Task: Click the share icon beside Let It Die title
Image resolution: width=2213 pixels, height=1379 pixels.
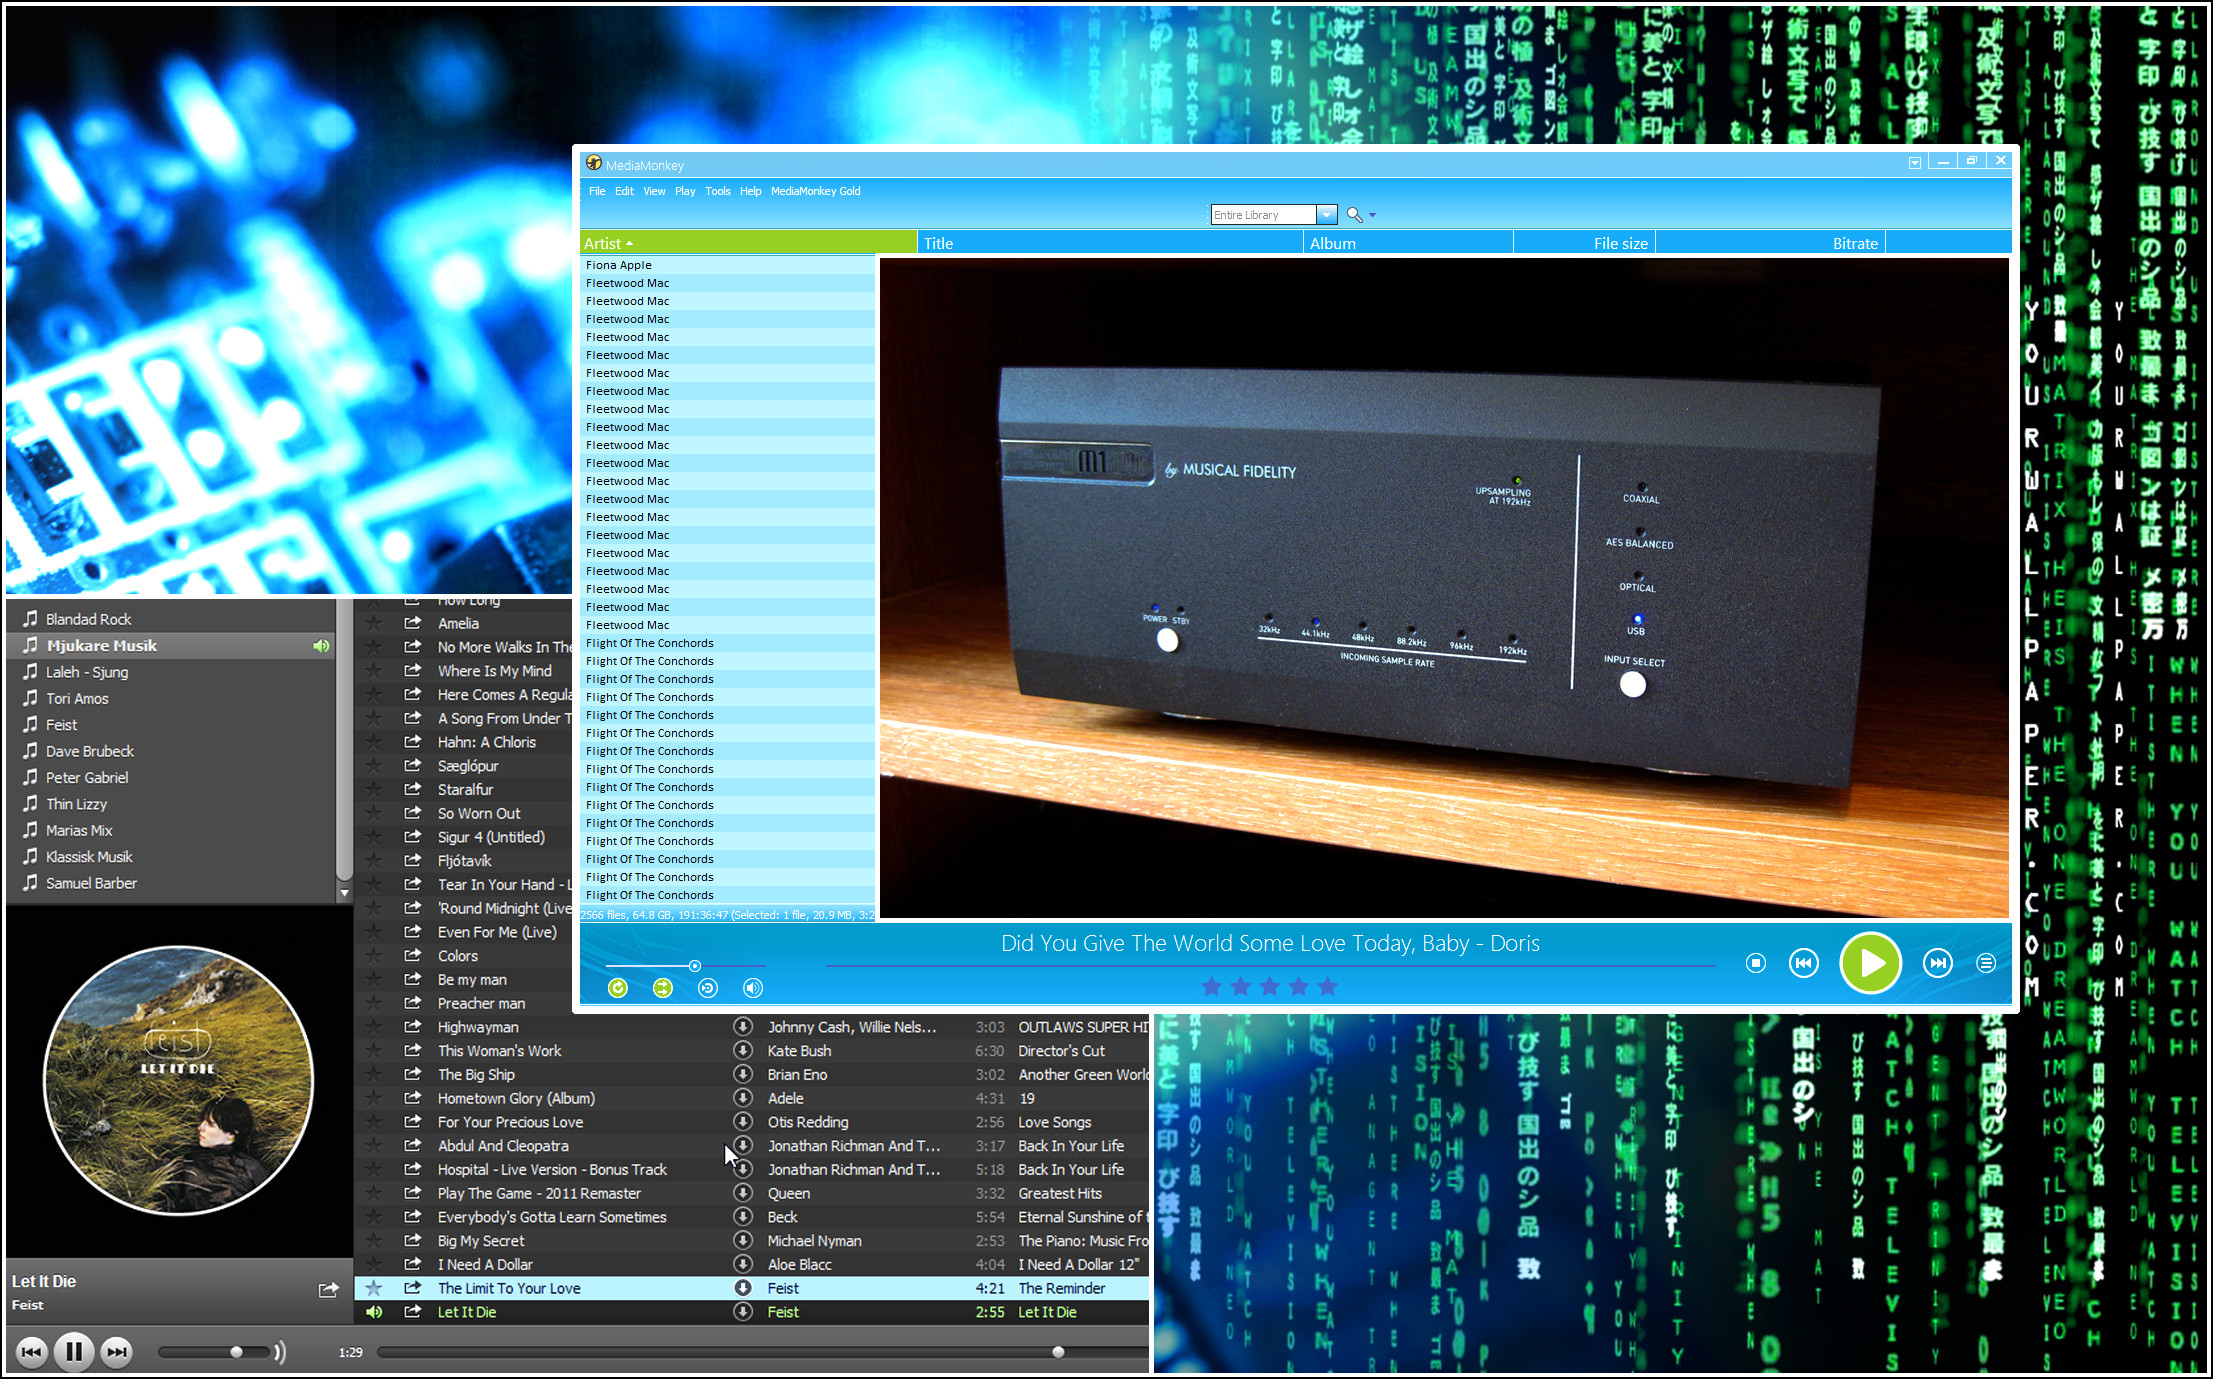Action: [x=328, y=1290]
